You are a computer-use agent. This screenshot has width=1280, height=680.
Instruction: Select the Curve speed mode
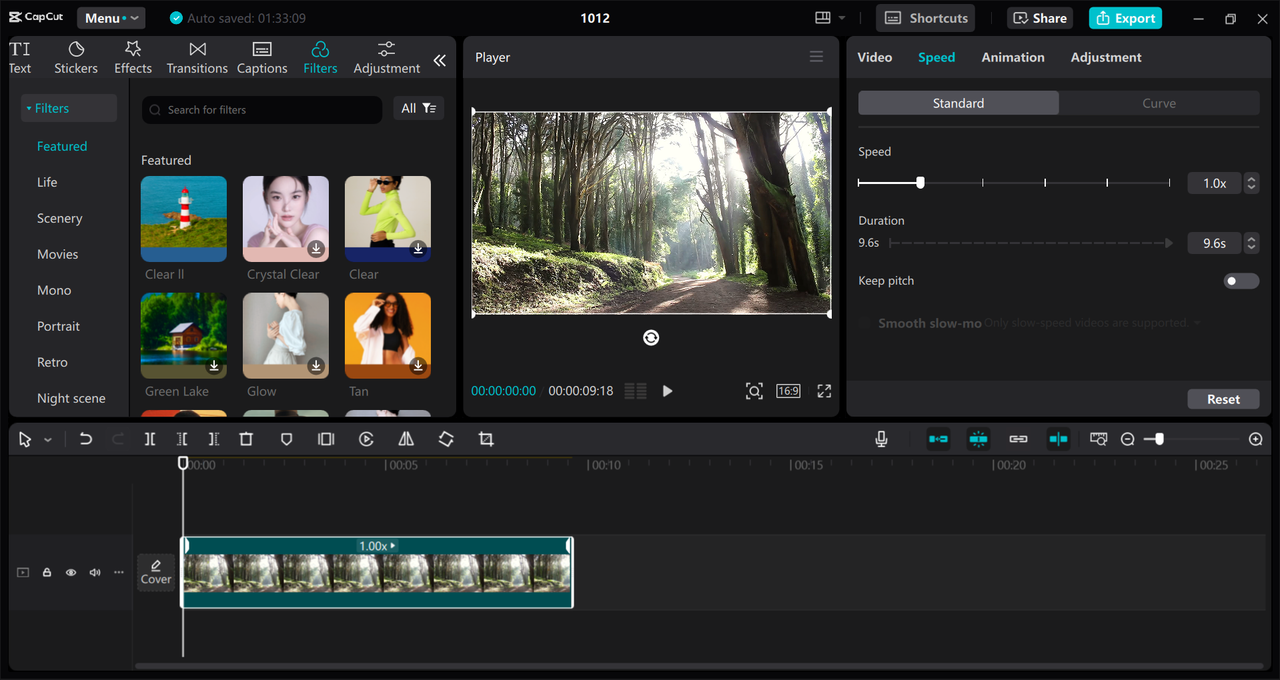coord(1159,103)
